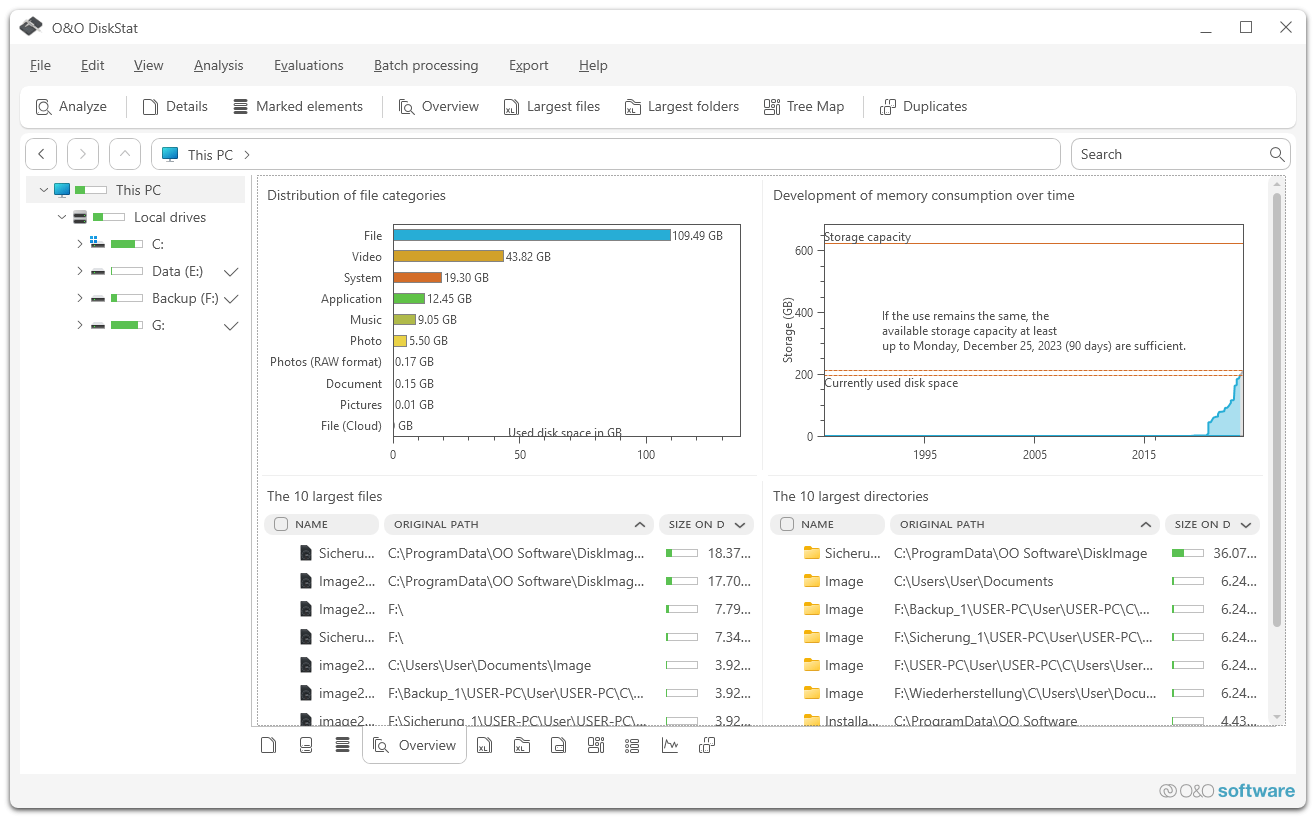Image resolution: width=1316 pixels, height=818 pixels.
Task: Select the Image directory under F:\Wiederherstellung
Action: click(x=1016, y=693)
